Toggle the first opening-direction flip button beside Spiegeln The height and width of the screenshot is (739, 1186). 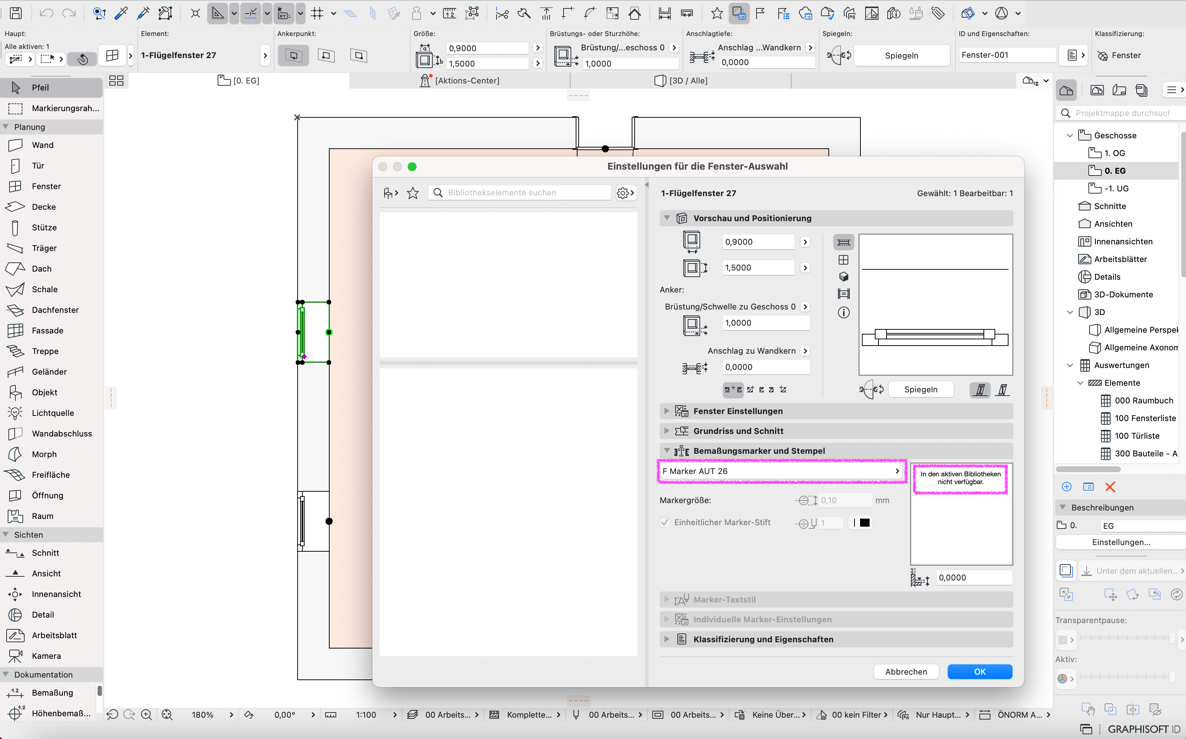pyautogui.click(x=980, y=390)
